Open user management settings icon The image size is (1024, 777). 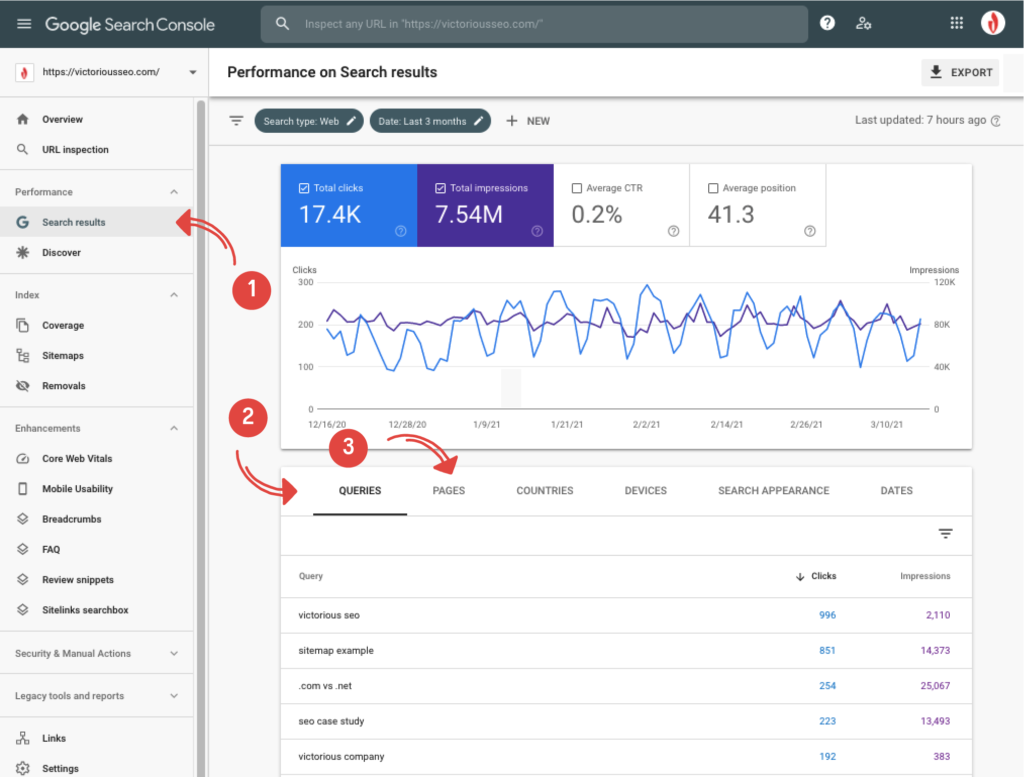tap(864, 24)
